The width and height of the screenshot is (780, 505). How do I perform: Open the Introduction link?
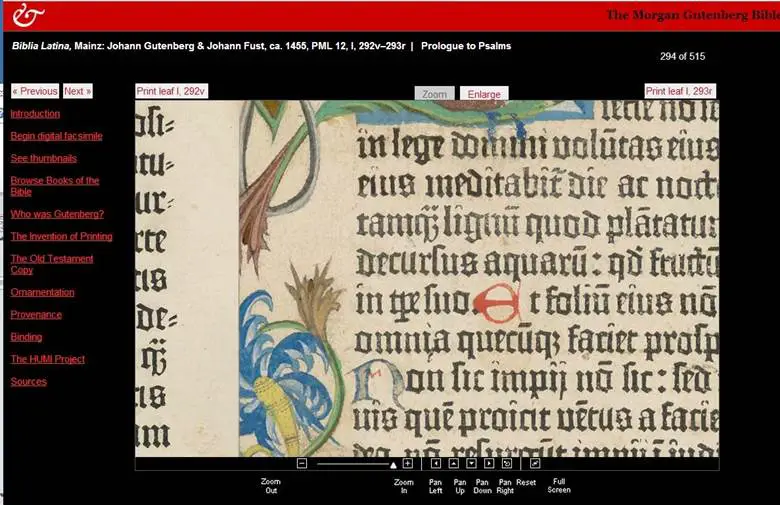[x=35, y=113]
